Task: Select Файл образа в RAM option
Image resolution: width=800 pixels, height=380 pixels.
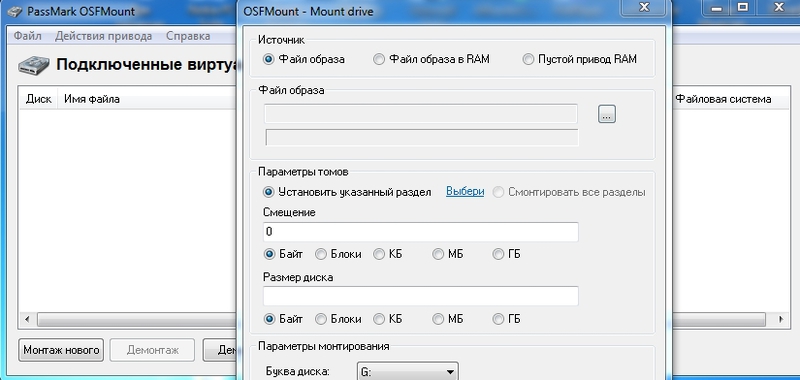Action: point(379,59)
